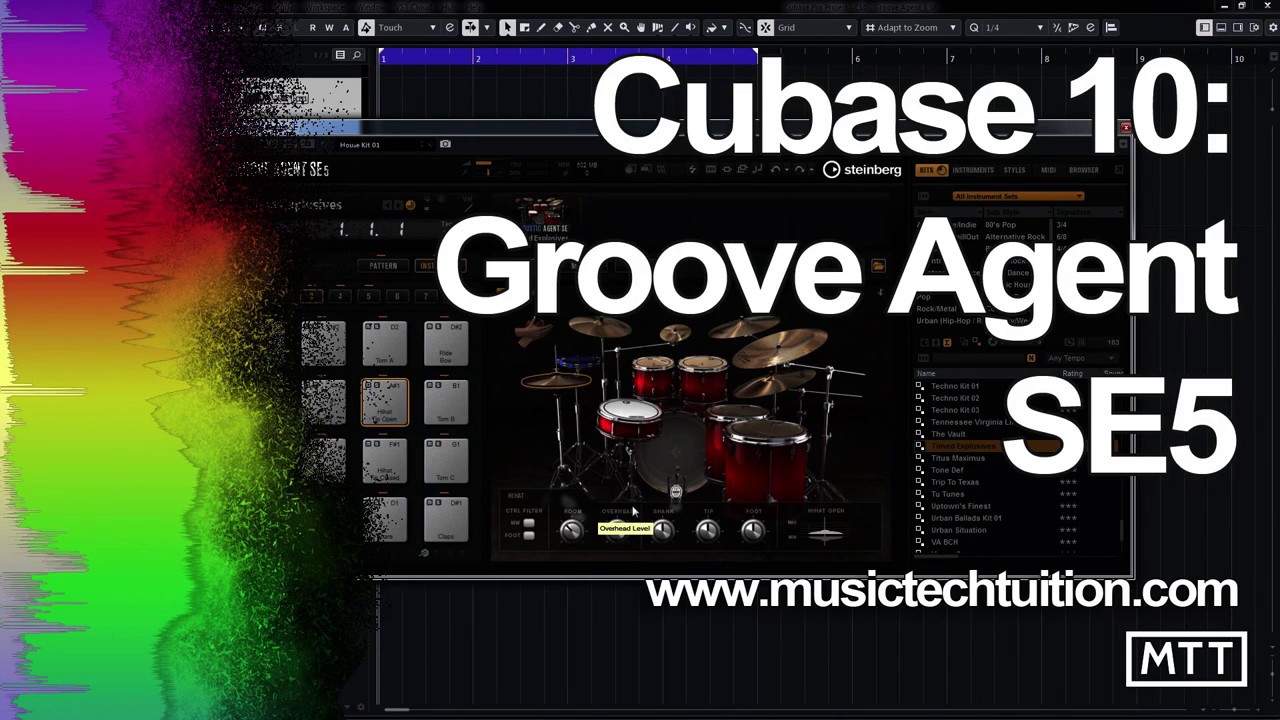Toggle the right zone visibility
The image size is (1280, 720).
(x=1237, y=27)
